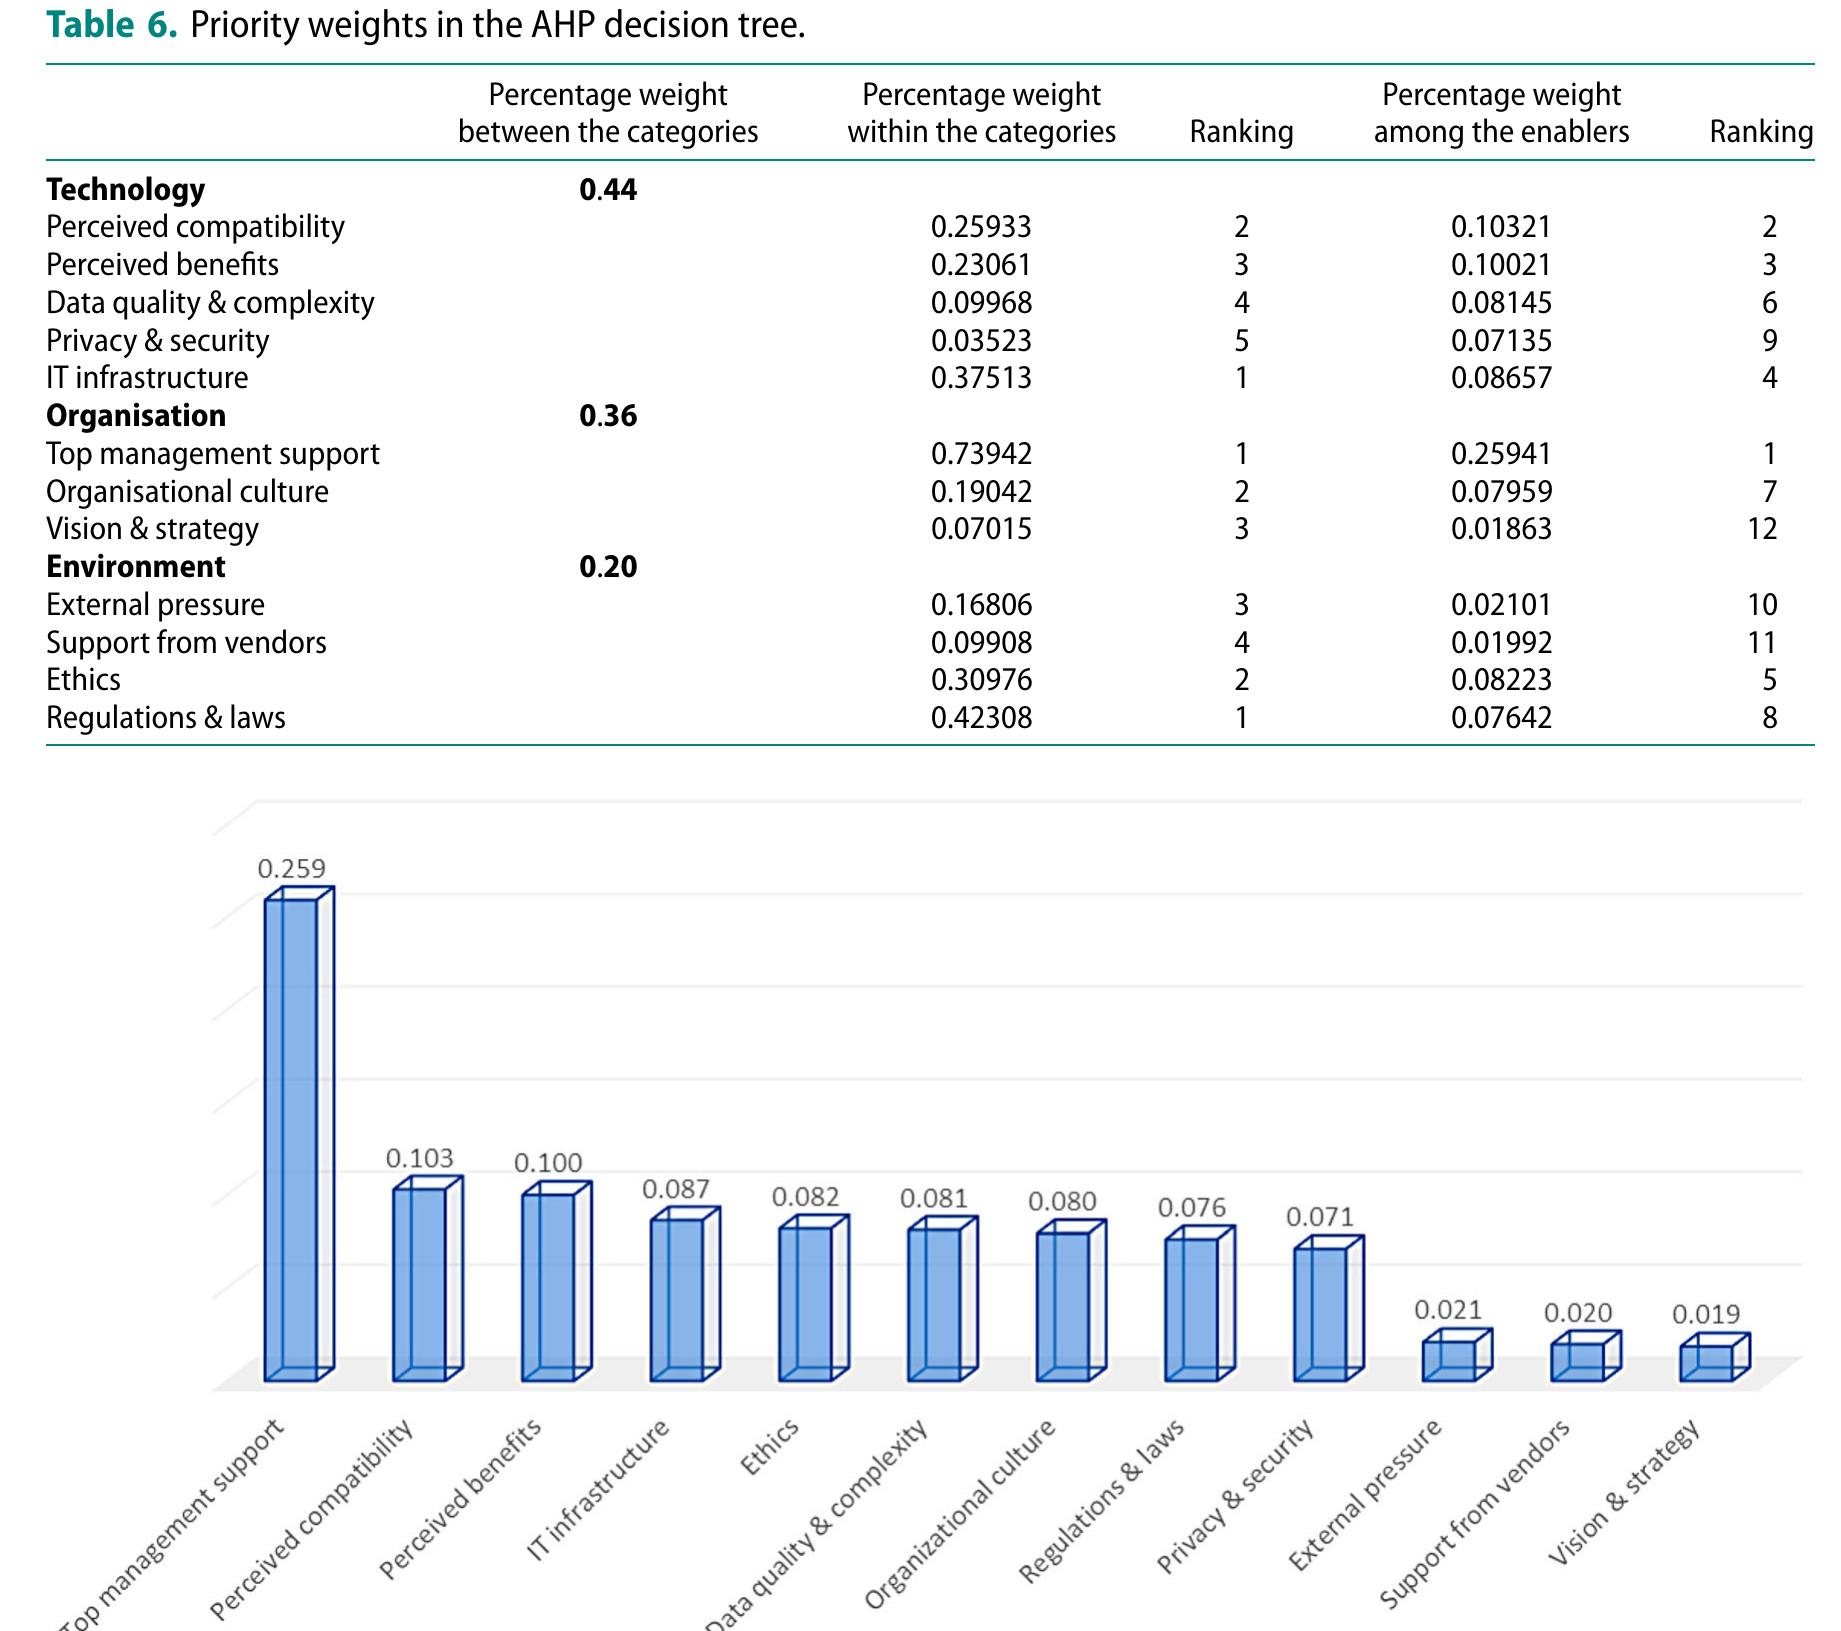Viewport: 1841px width, 1631px height.
Task: Click the 0.44 Technology category weight
Action: click(x=608, y=189)
